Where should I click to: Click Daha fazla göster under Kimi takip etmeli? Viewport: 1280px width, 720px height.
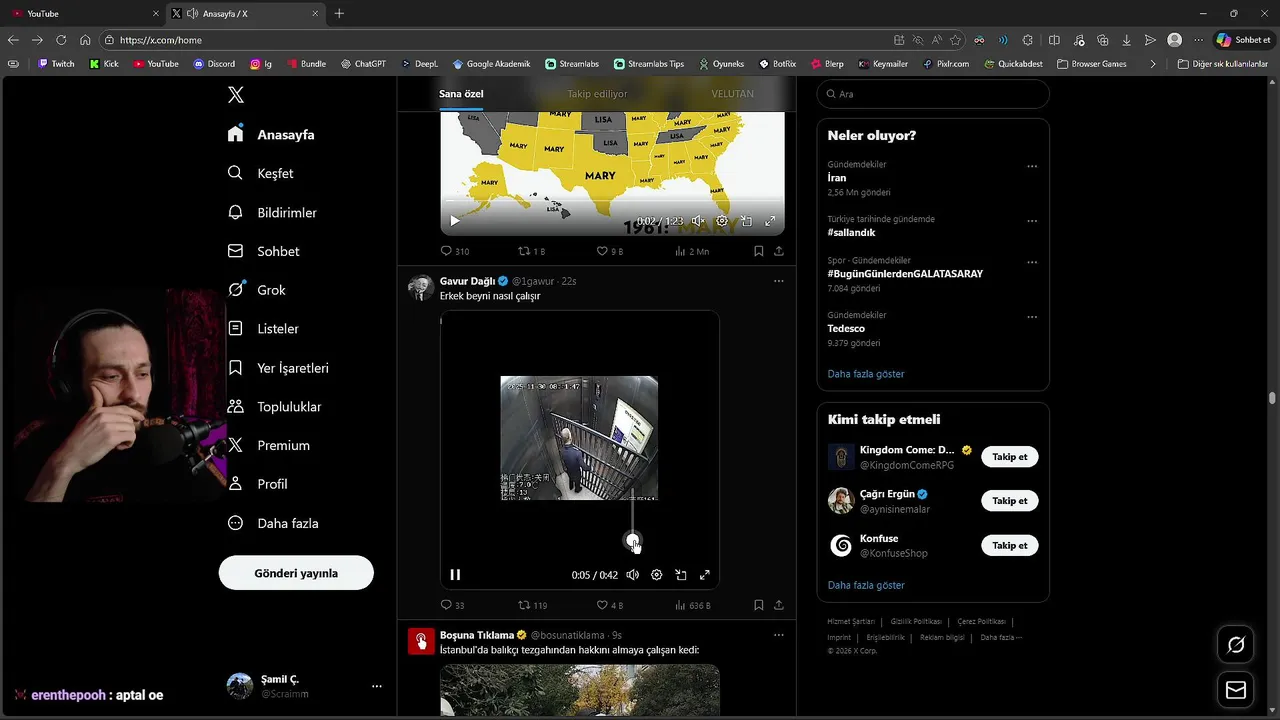[x=866, y=585]
